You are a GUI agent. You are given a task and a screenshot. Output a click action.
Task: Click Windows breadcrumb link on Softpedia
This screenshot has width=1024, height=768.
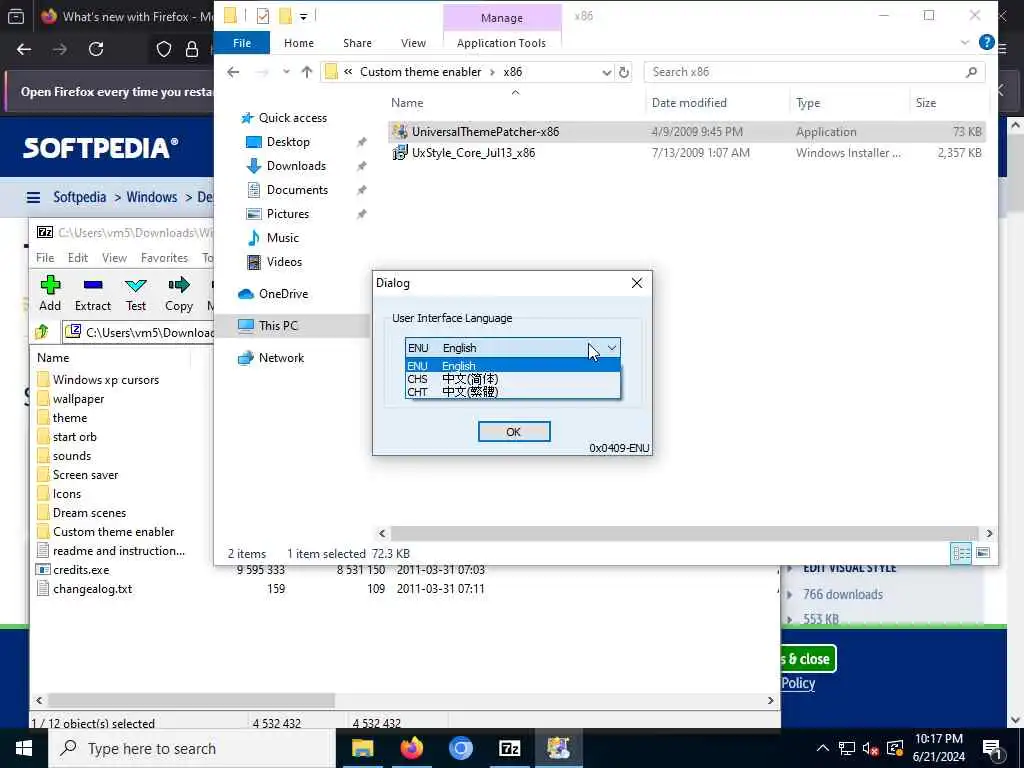pyautogui.click(x=152, y=197)
